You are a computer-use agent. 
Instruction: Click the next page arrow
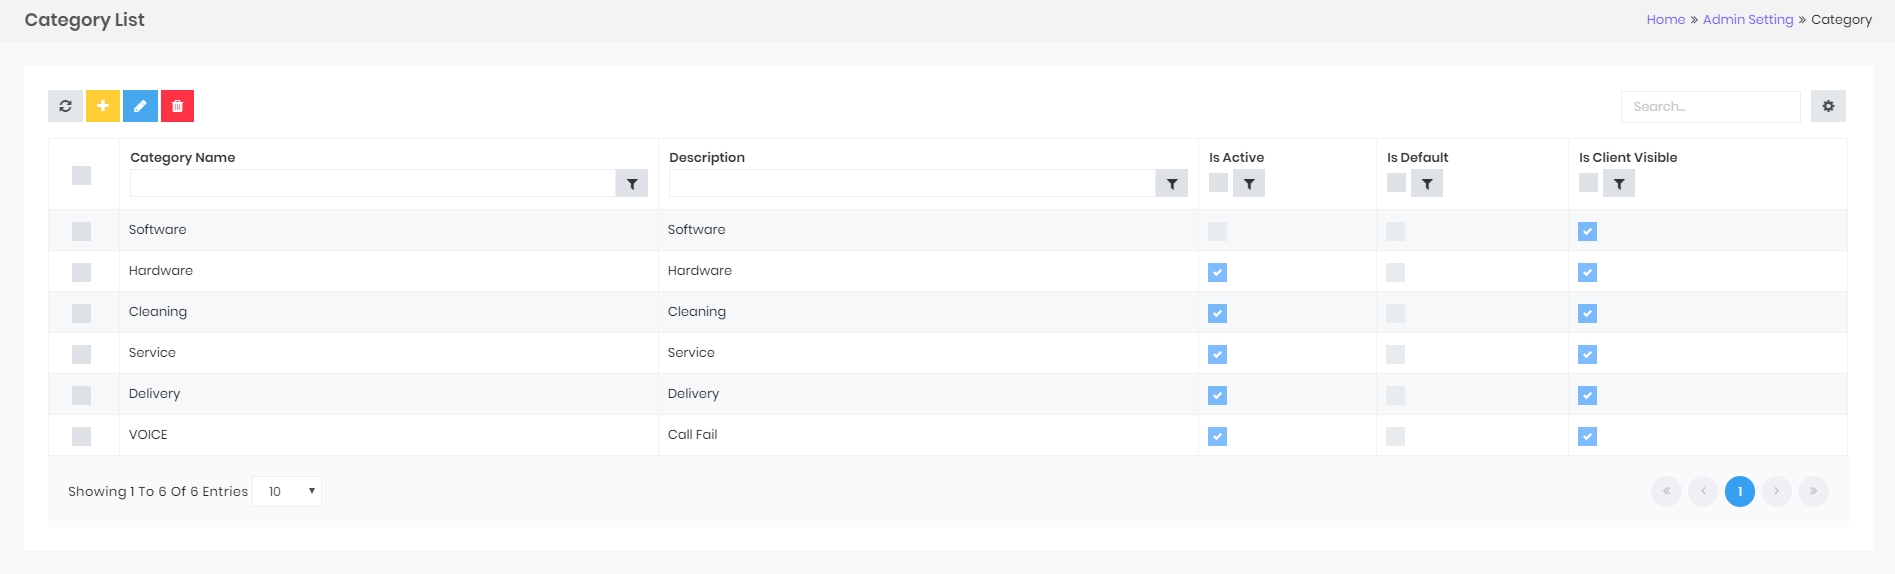[x=1776, y=491]
